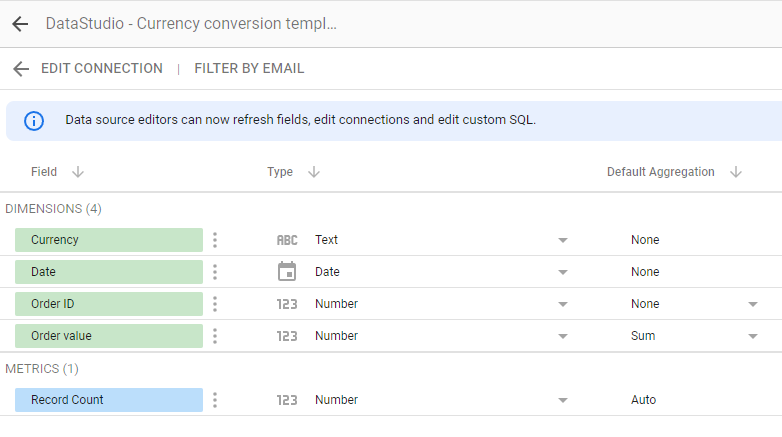The height and width of the screenshot is (437, 782).
Task: Expand the type dropdown for Date field
Action: [x=563, y=272]
